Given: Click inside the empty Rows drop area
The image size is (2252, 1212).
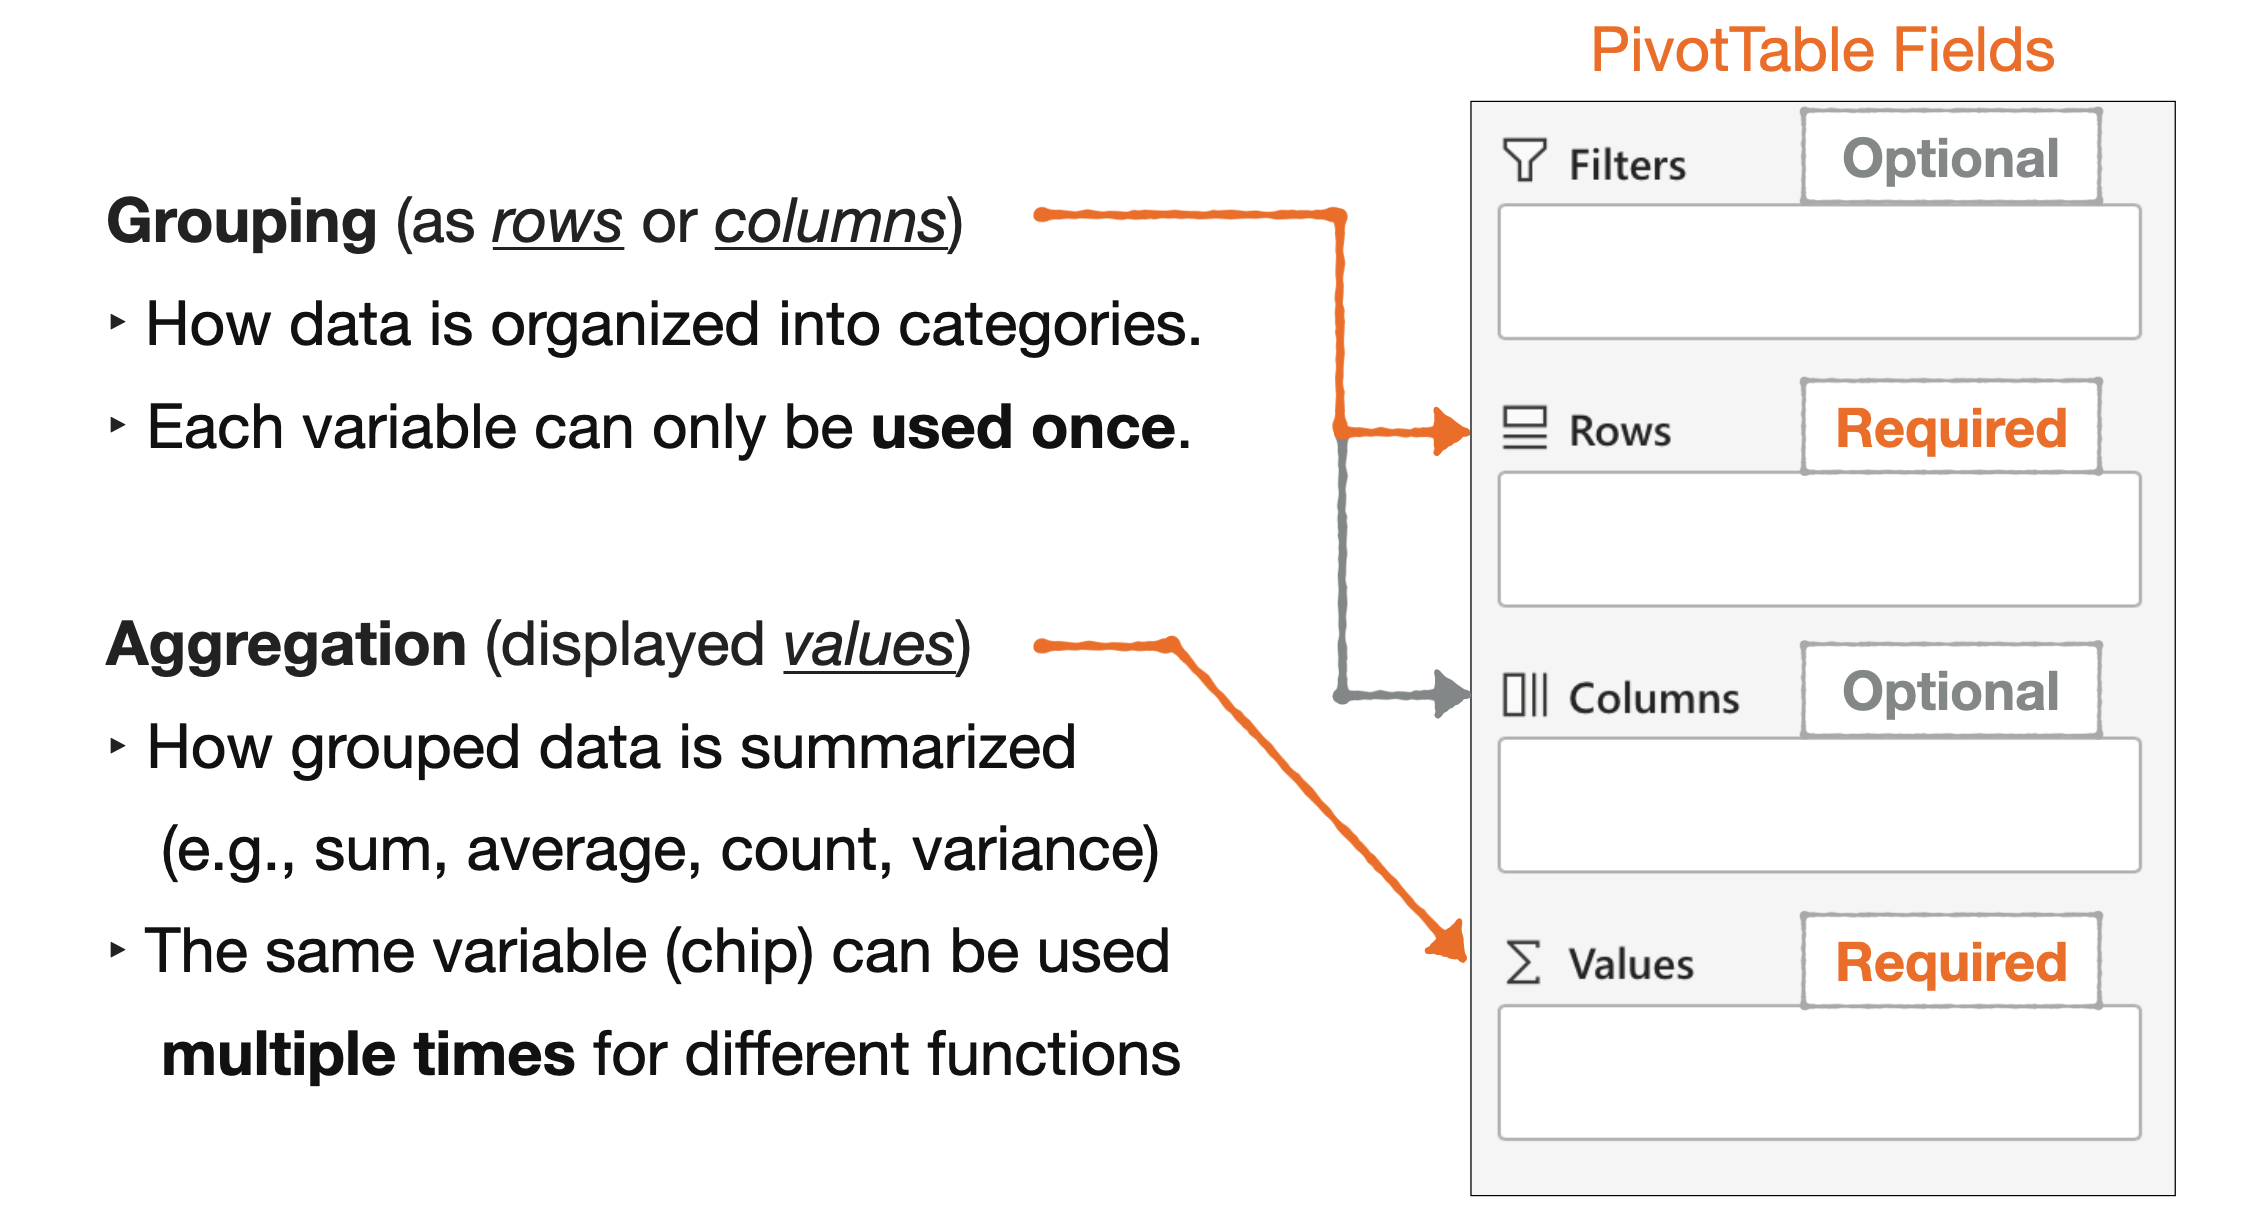Looking at the screenshot, I should click(x=1818, y=539).
